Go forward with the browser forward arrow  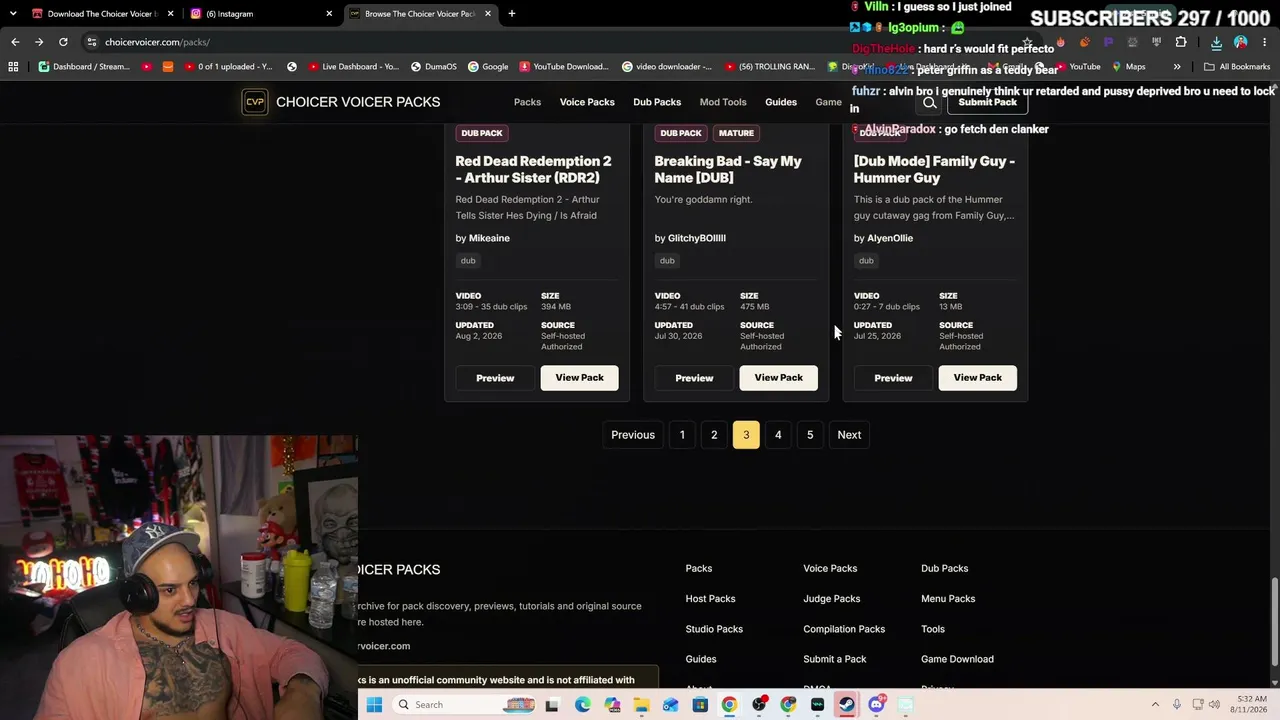coord(39,42)
